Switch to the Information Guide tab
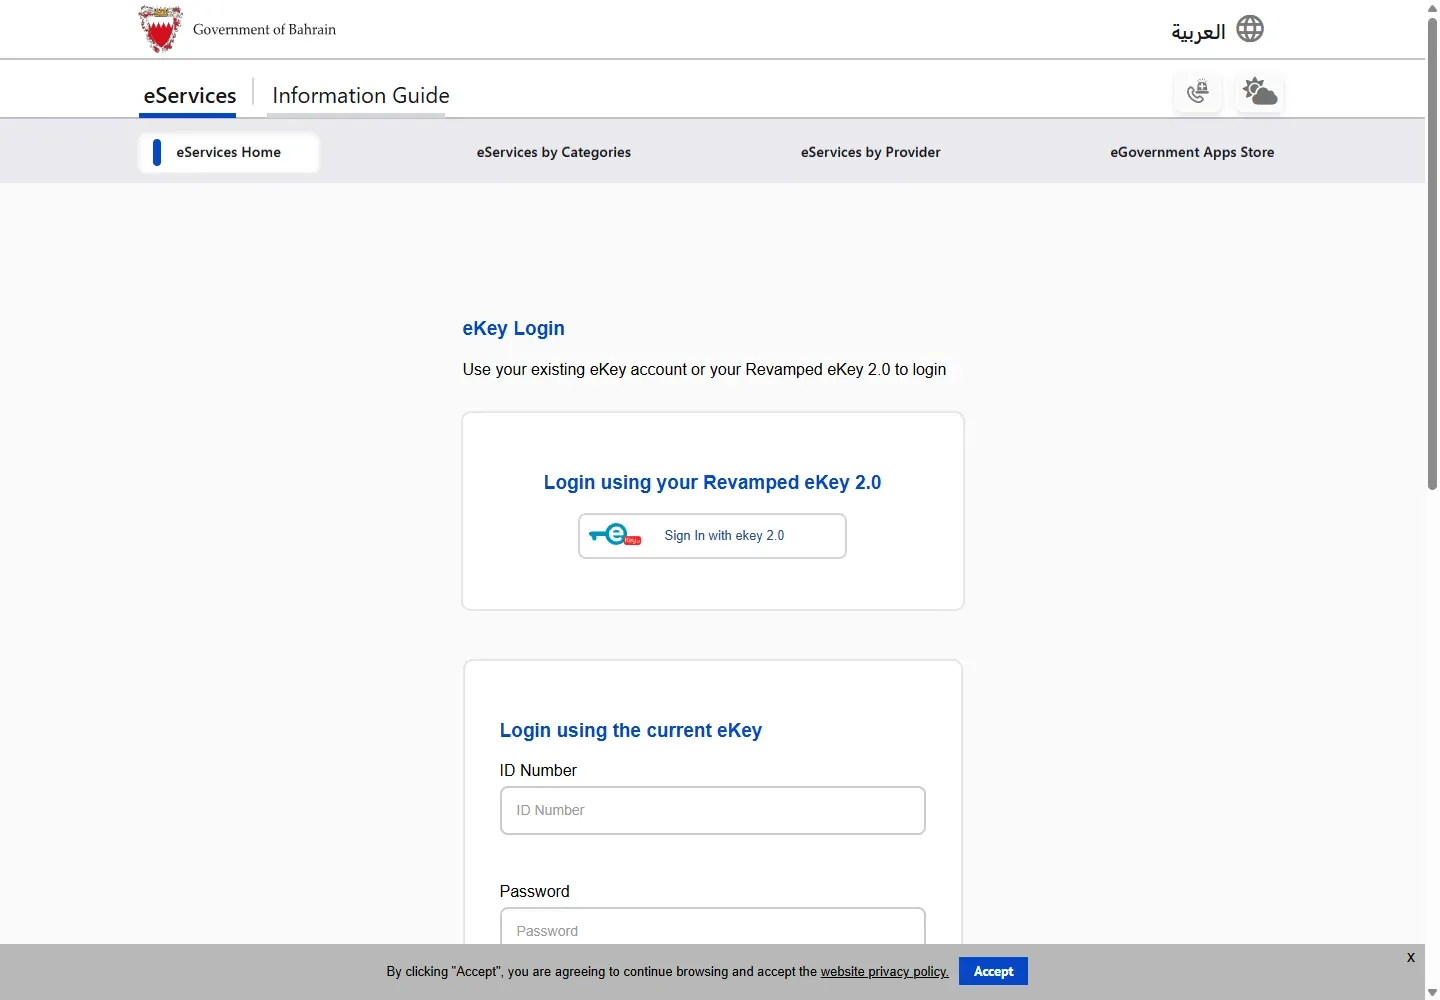1440x1000 pixels. (x=360, y=95)
